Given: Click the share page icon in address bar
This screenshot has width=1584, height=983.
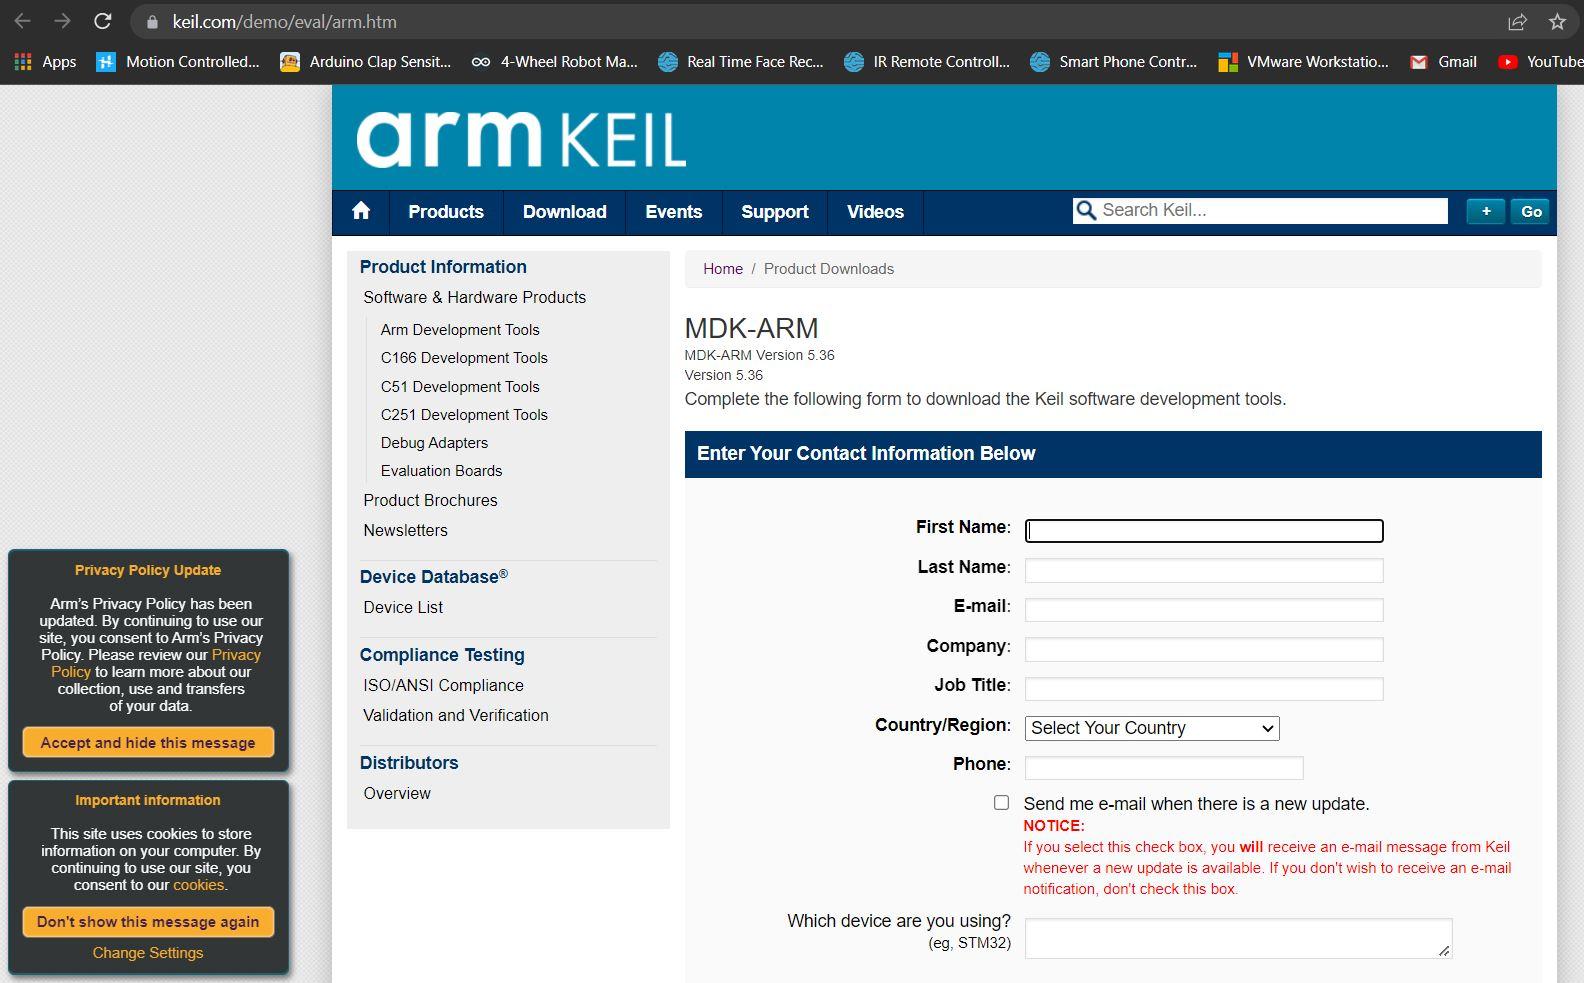Looking at the screenshot, I should (1517, 21).
